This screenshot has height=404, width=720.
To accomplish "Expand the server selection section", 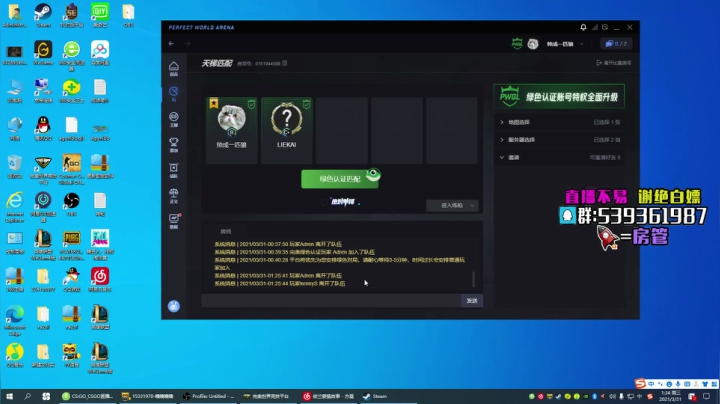I will coord(559,140).
